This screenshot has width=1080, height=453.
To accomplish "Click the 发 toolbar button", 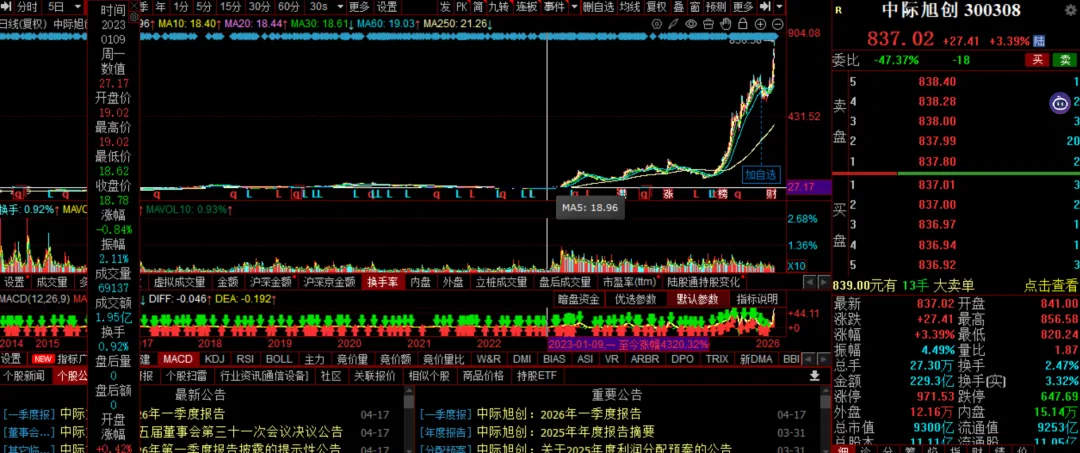I will click(445, 7).
